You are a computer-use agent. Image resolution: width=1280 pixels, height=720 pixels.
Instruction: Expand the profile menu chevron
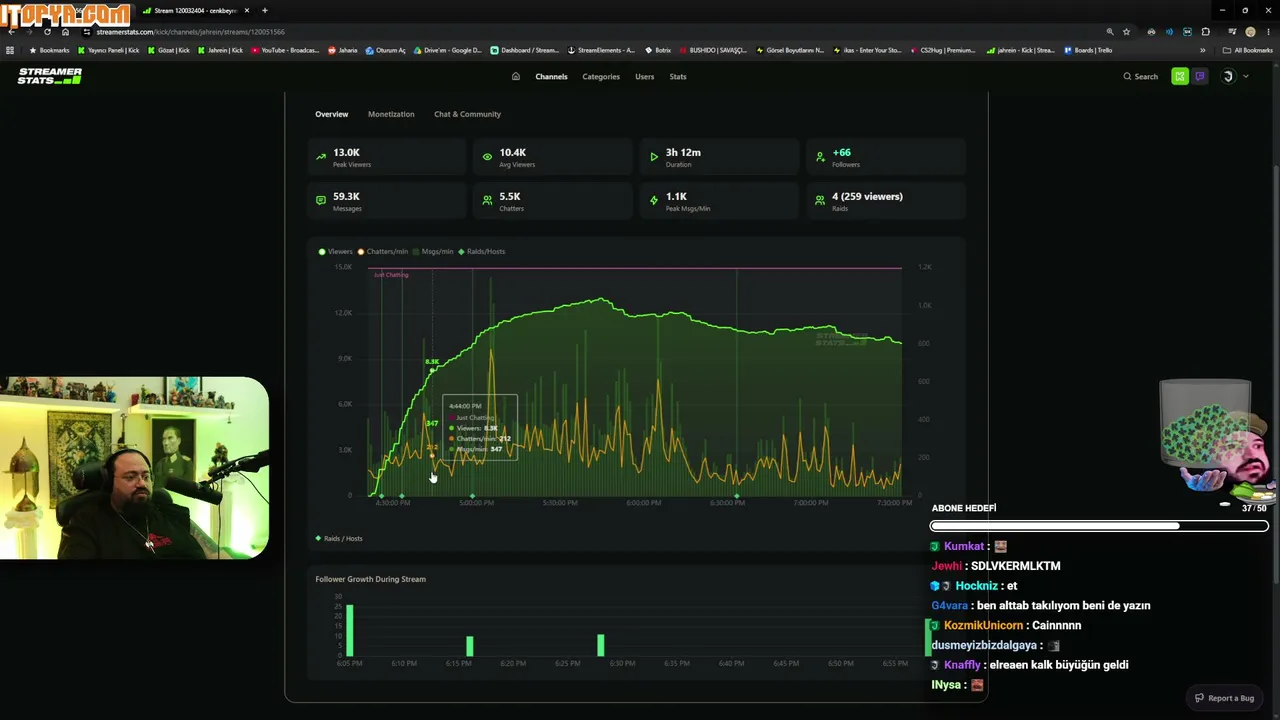click(1245, 76)
